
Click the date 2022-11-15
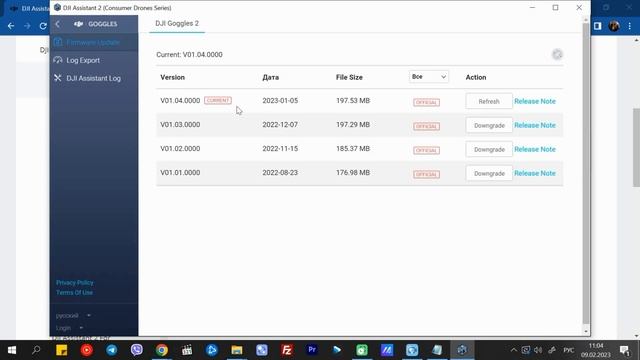coord(280,149)
